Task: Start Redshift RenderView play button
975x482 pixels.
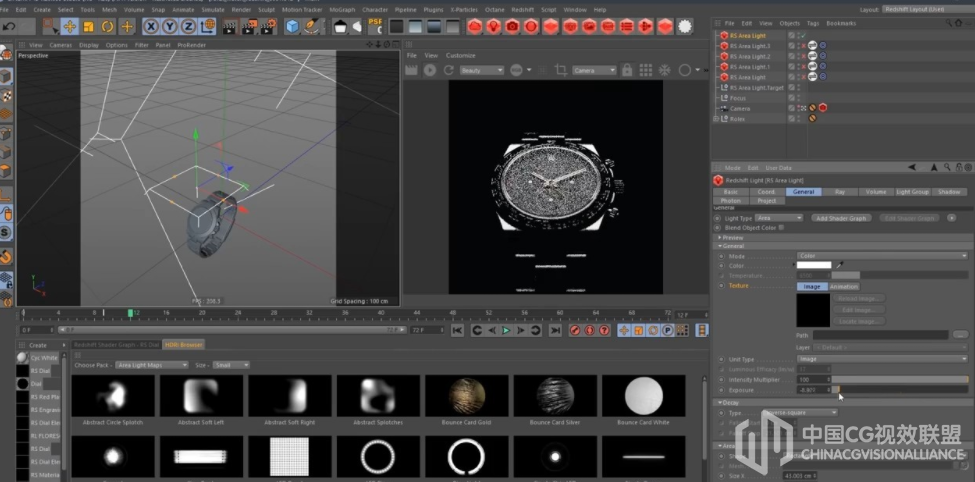Action: (430, 70)
